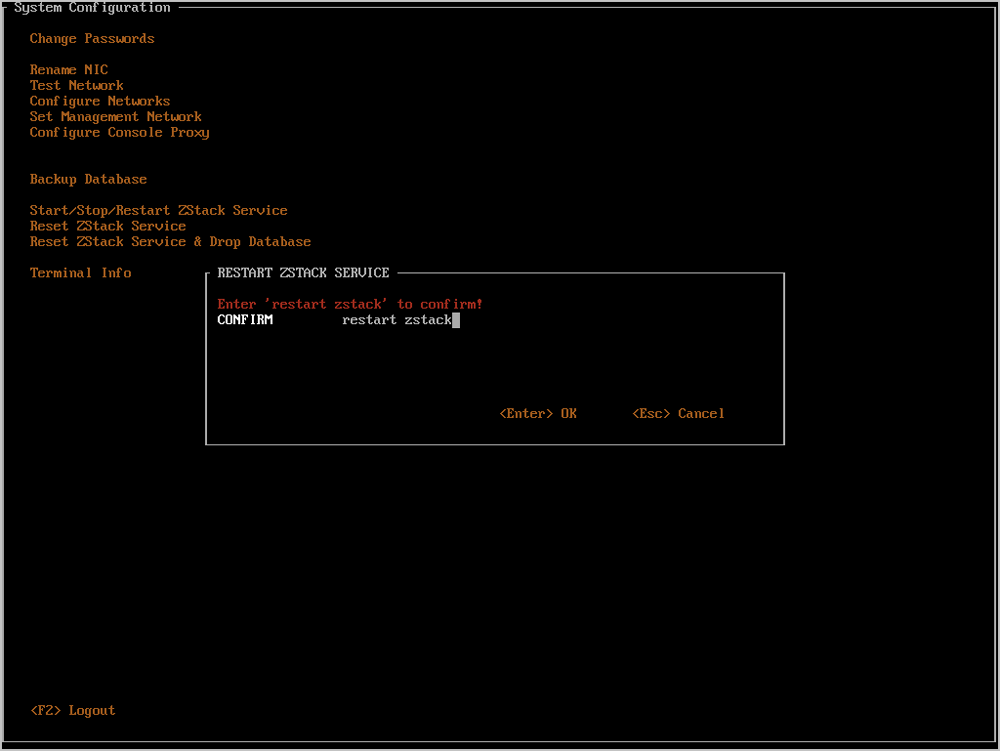Open Terminal Info
Image resolution: width=1000 pixels, height=751 pixels.
click(81, 273)
